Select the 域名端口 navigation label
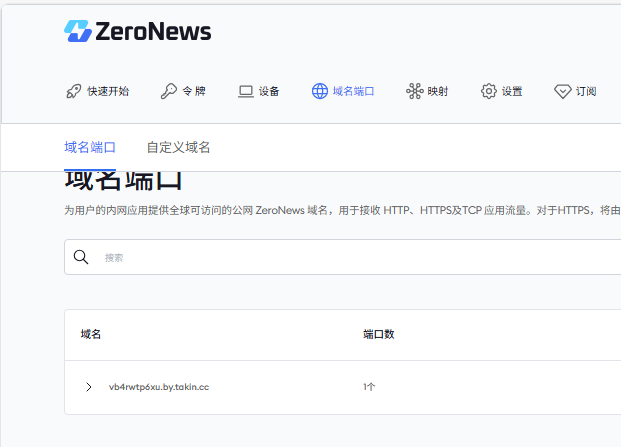The height and width of the screenshot is (447, 621). (353, 91)
